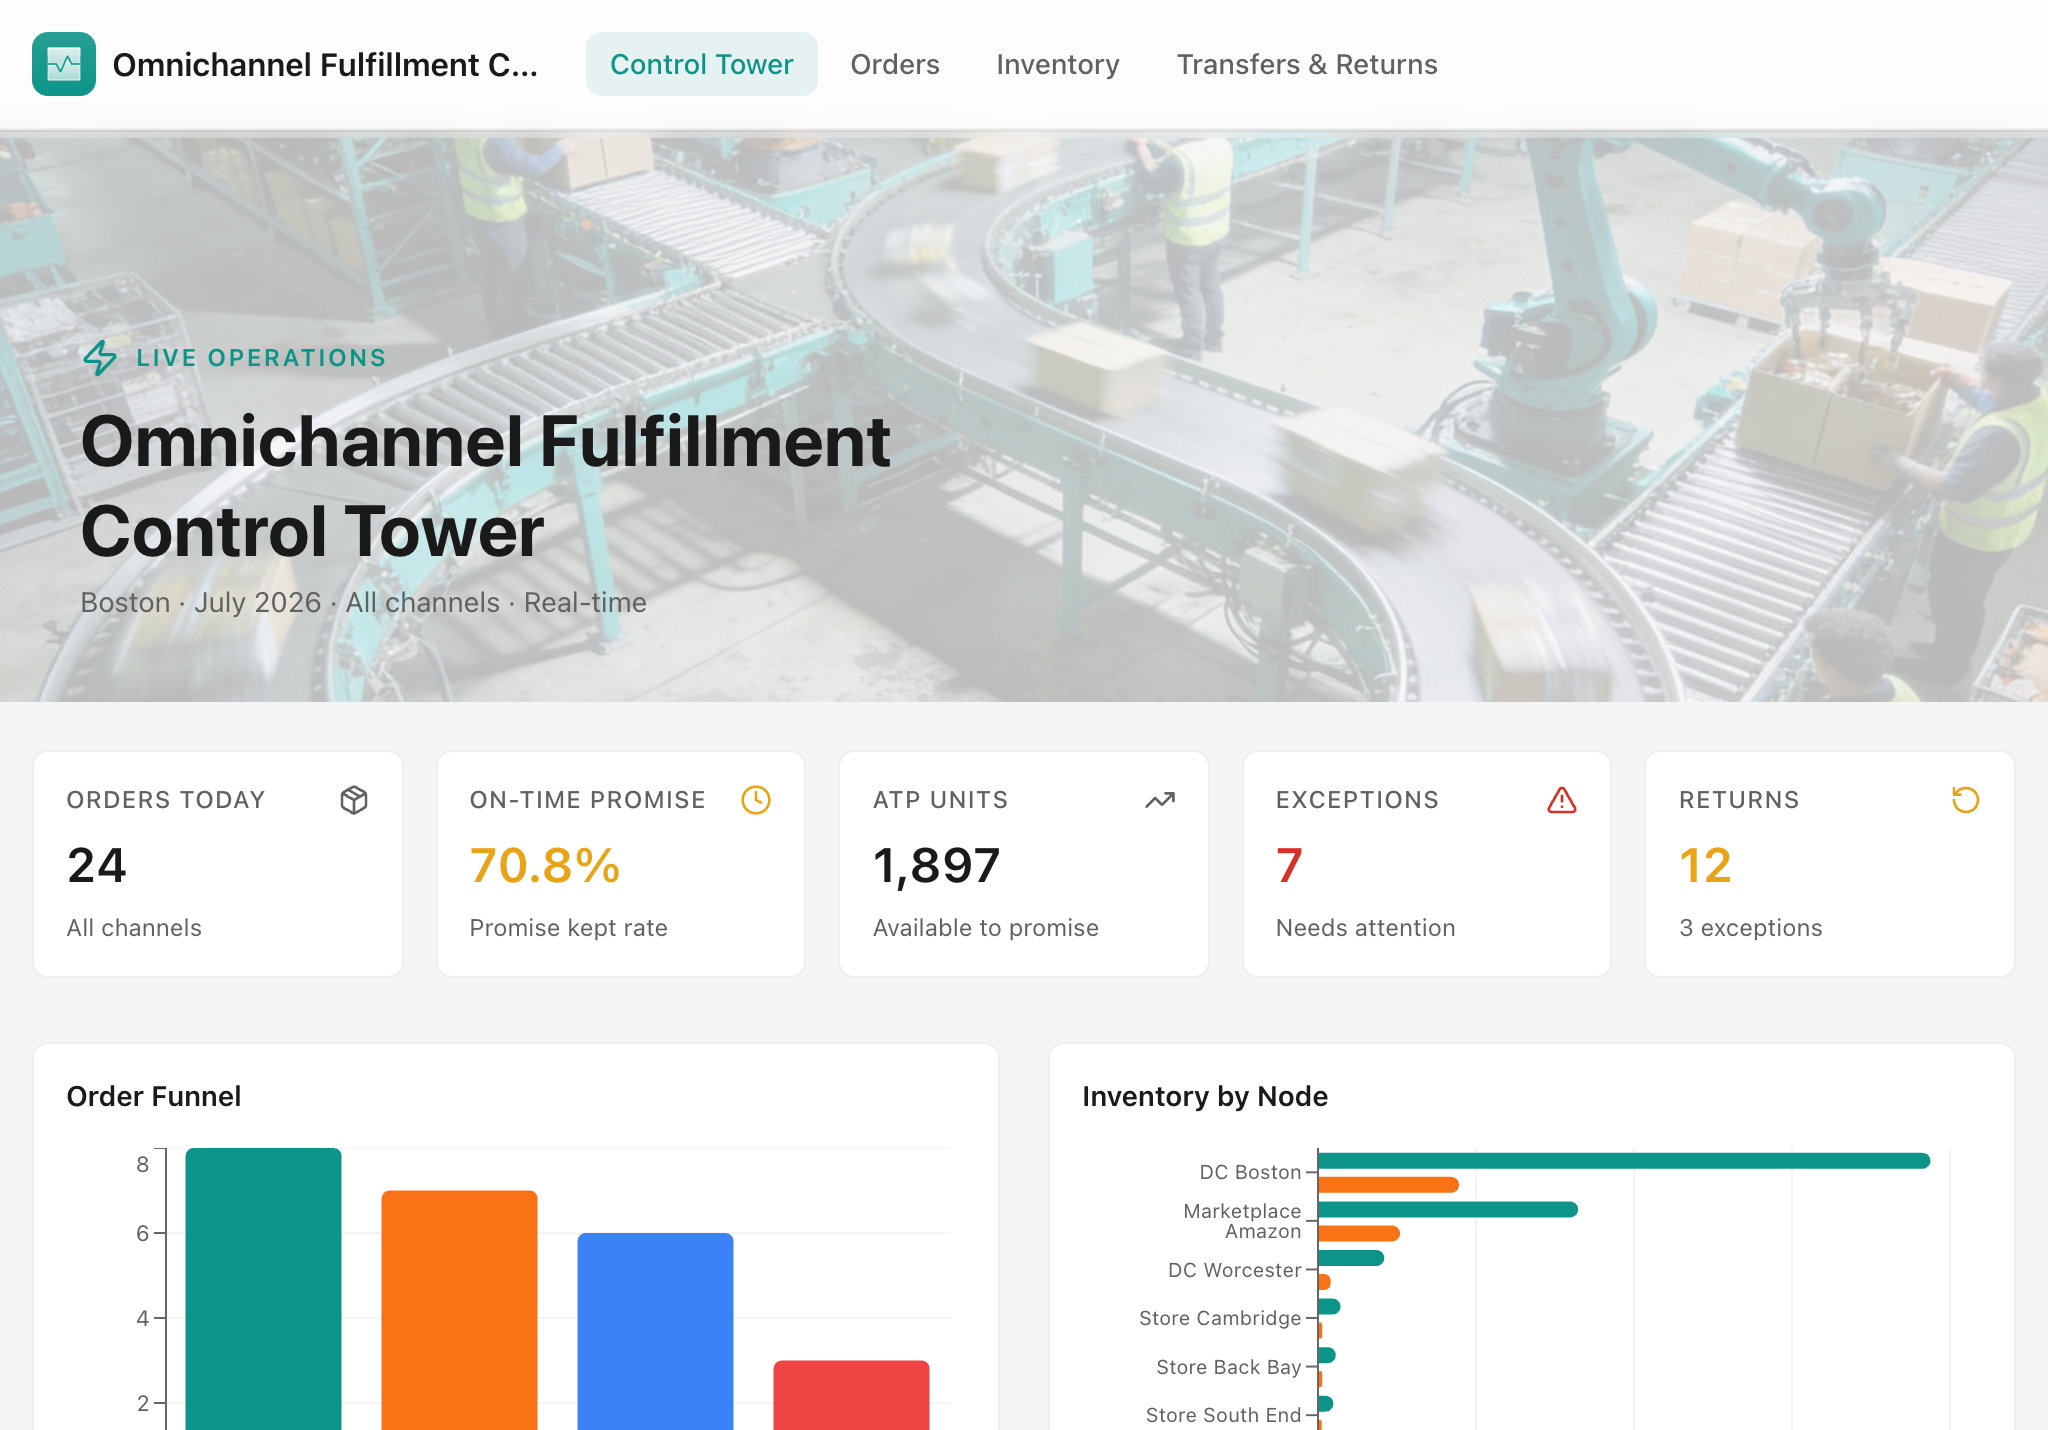Click the green app logo icon
Viewport: 2048px width, 1430px height.
tap(64, 64)
